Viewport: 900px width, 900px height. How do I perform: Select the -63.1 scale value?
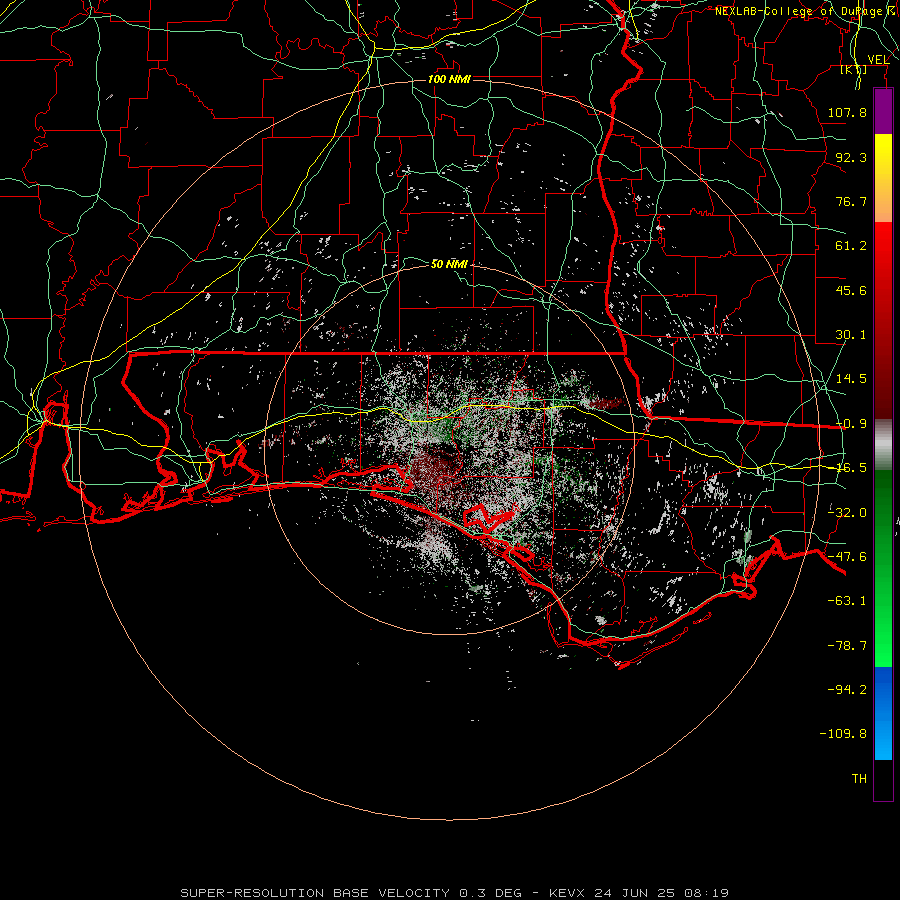pos(847,601)
